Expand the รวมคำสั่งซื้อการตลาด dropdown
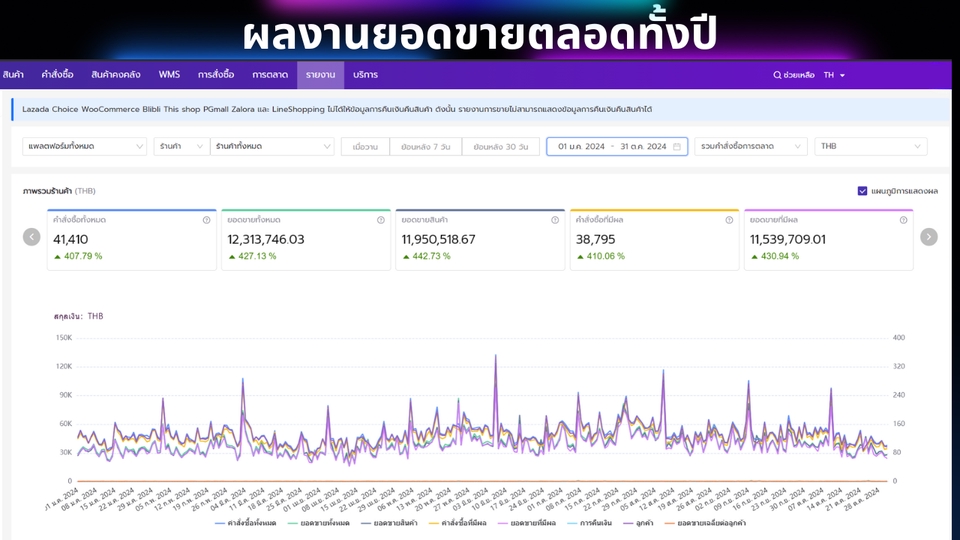Image resolution: width=960 pixels, height=540 pixels. tap(751, 146)
